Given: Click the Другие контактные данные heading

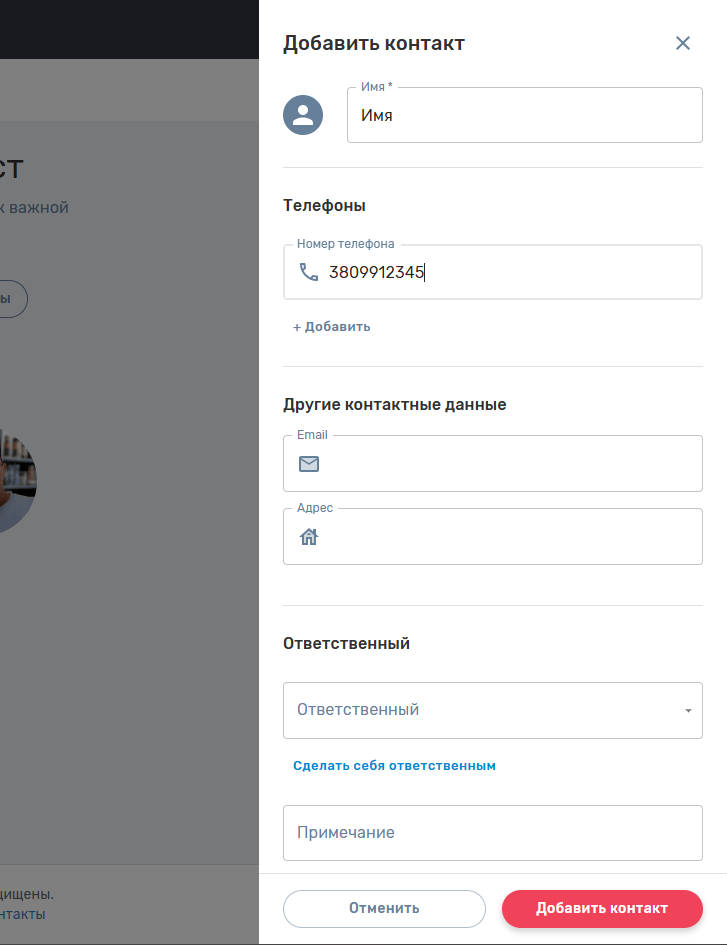Looking at the screenshot, I should pos(394,405).
